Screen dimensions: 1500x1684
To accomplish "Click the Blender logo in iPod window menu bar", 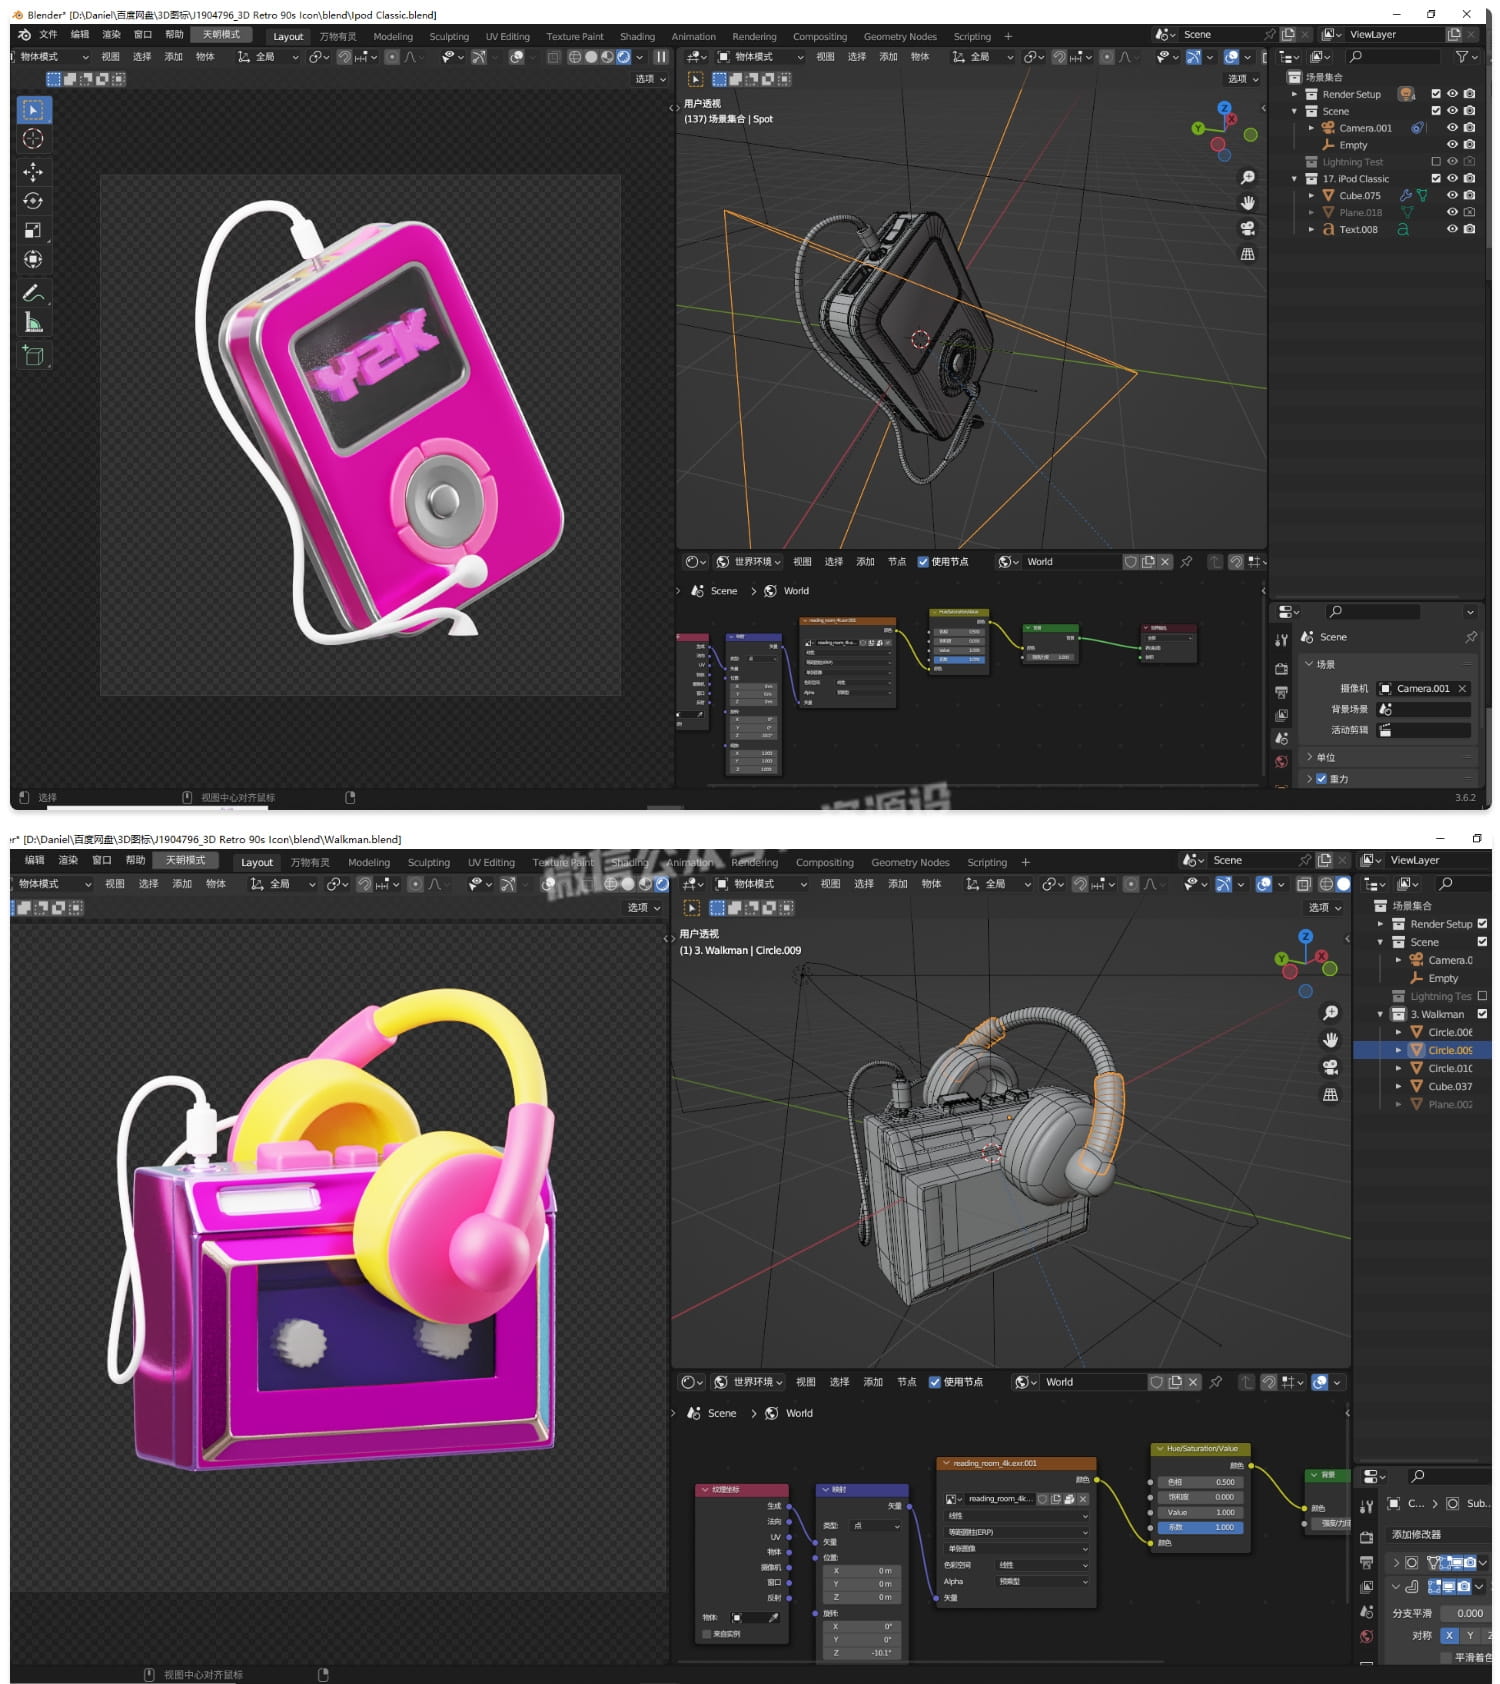I will click(x=24, y=34).
